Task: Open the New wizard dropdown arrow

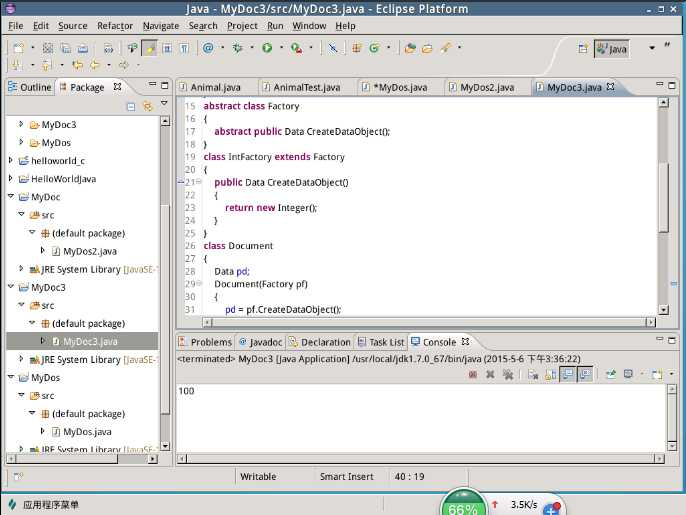Action: coord(32,48)
